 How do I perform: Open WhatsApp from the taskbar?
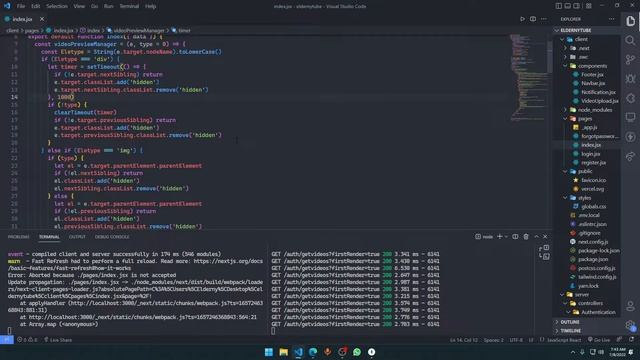pos(357,352)
